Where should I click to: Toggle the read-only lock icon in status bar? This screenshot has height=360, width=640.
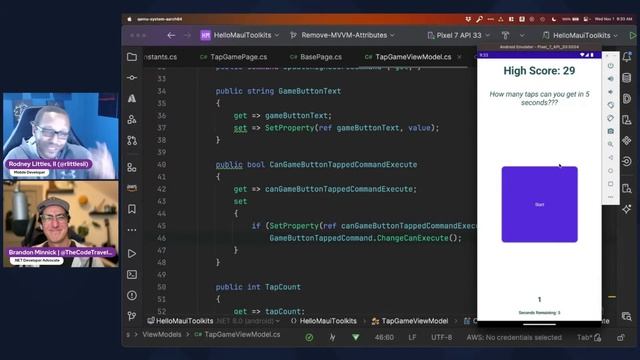(x=621, y=338)
